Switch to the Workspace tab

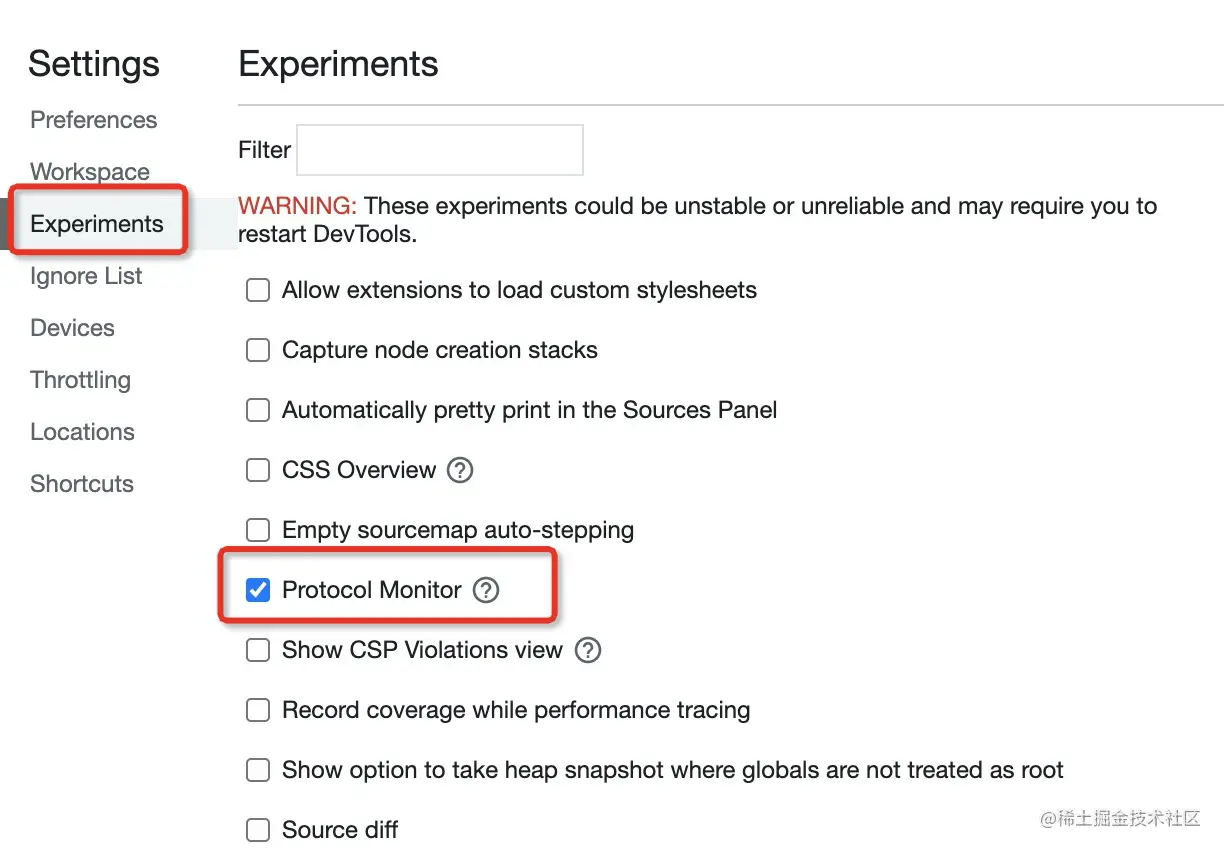point(90,172)
